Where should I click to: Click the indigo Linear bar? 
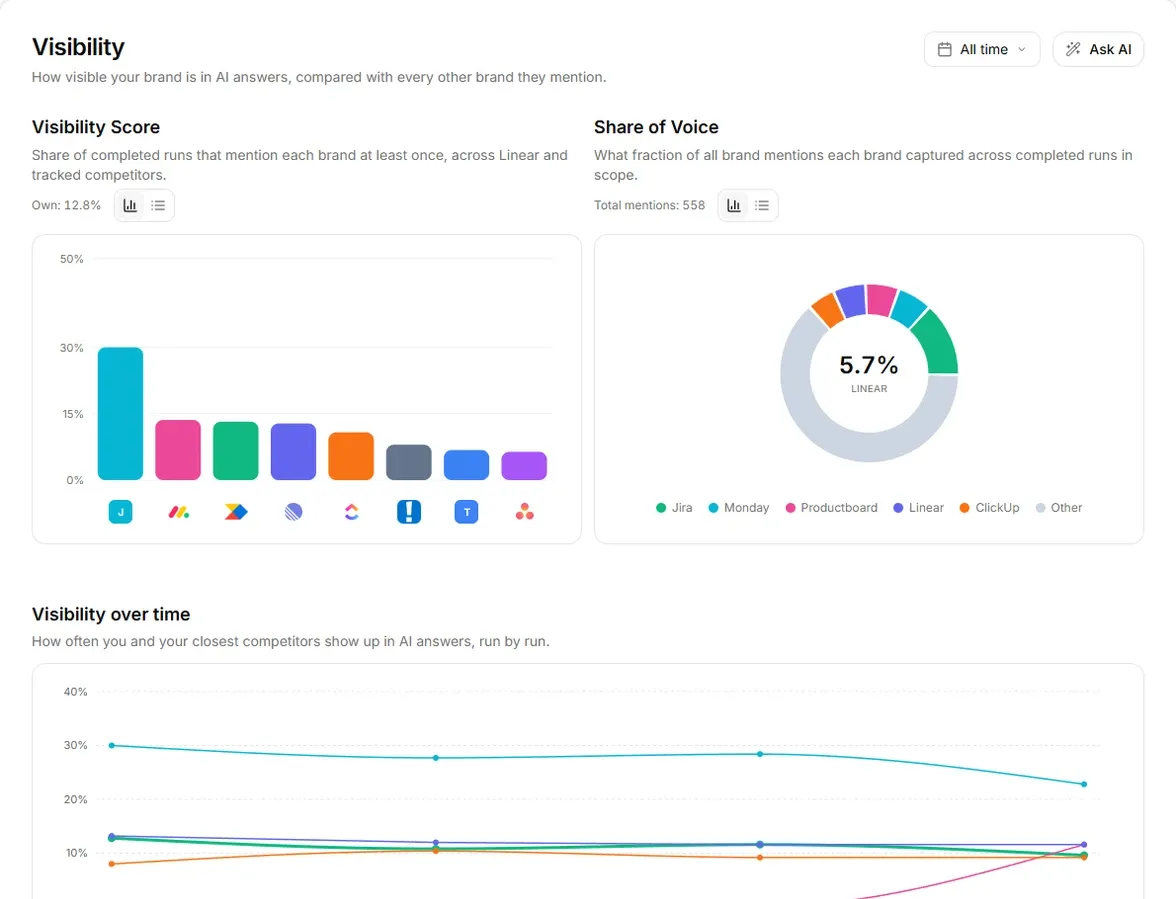(x=293, y=451)
